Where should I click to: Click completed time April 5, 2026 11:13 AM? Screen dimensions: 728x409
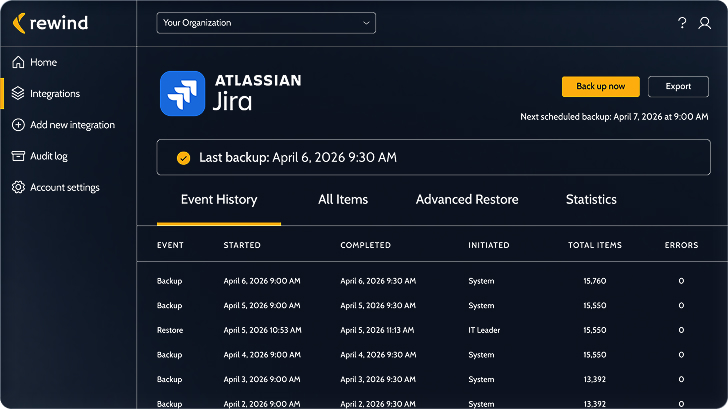377,330
